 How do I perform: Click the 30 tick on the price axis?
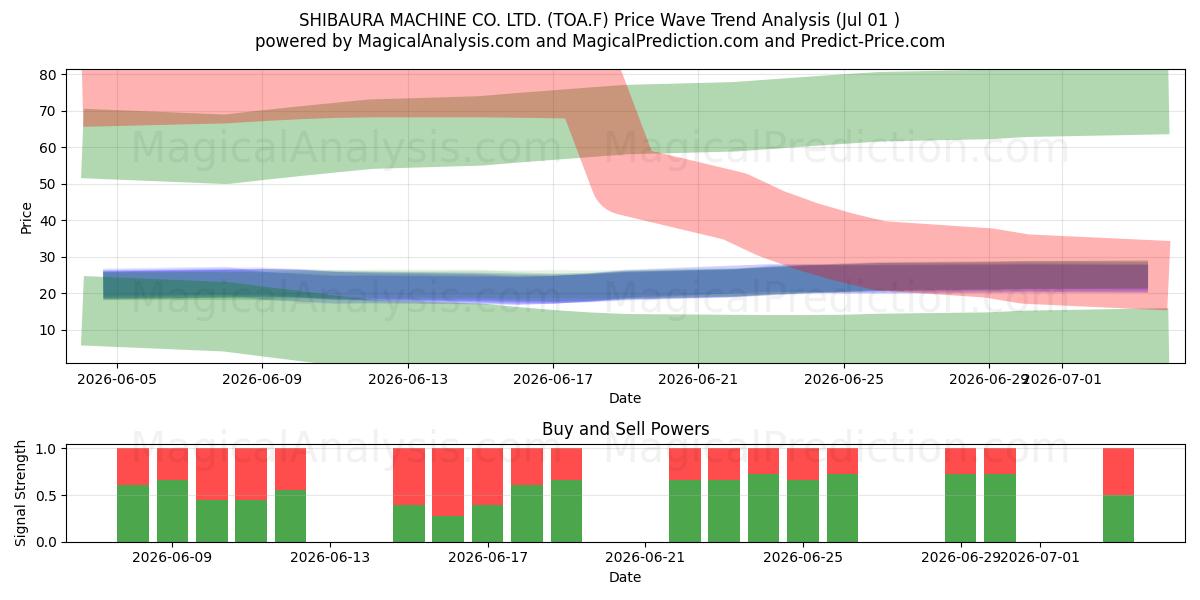click(49, 257)
